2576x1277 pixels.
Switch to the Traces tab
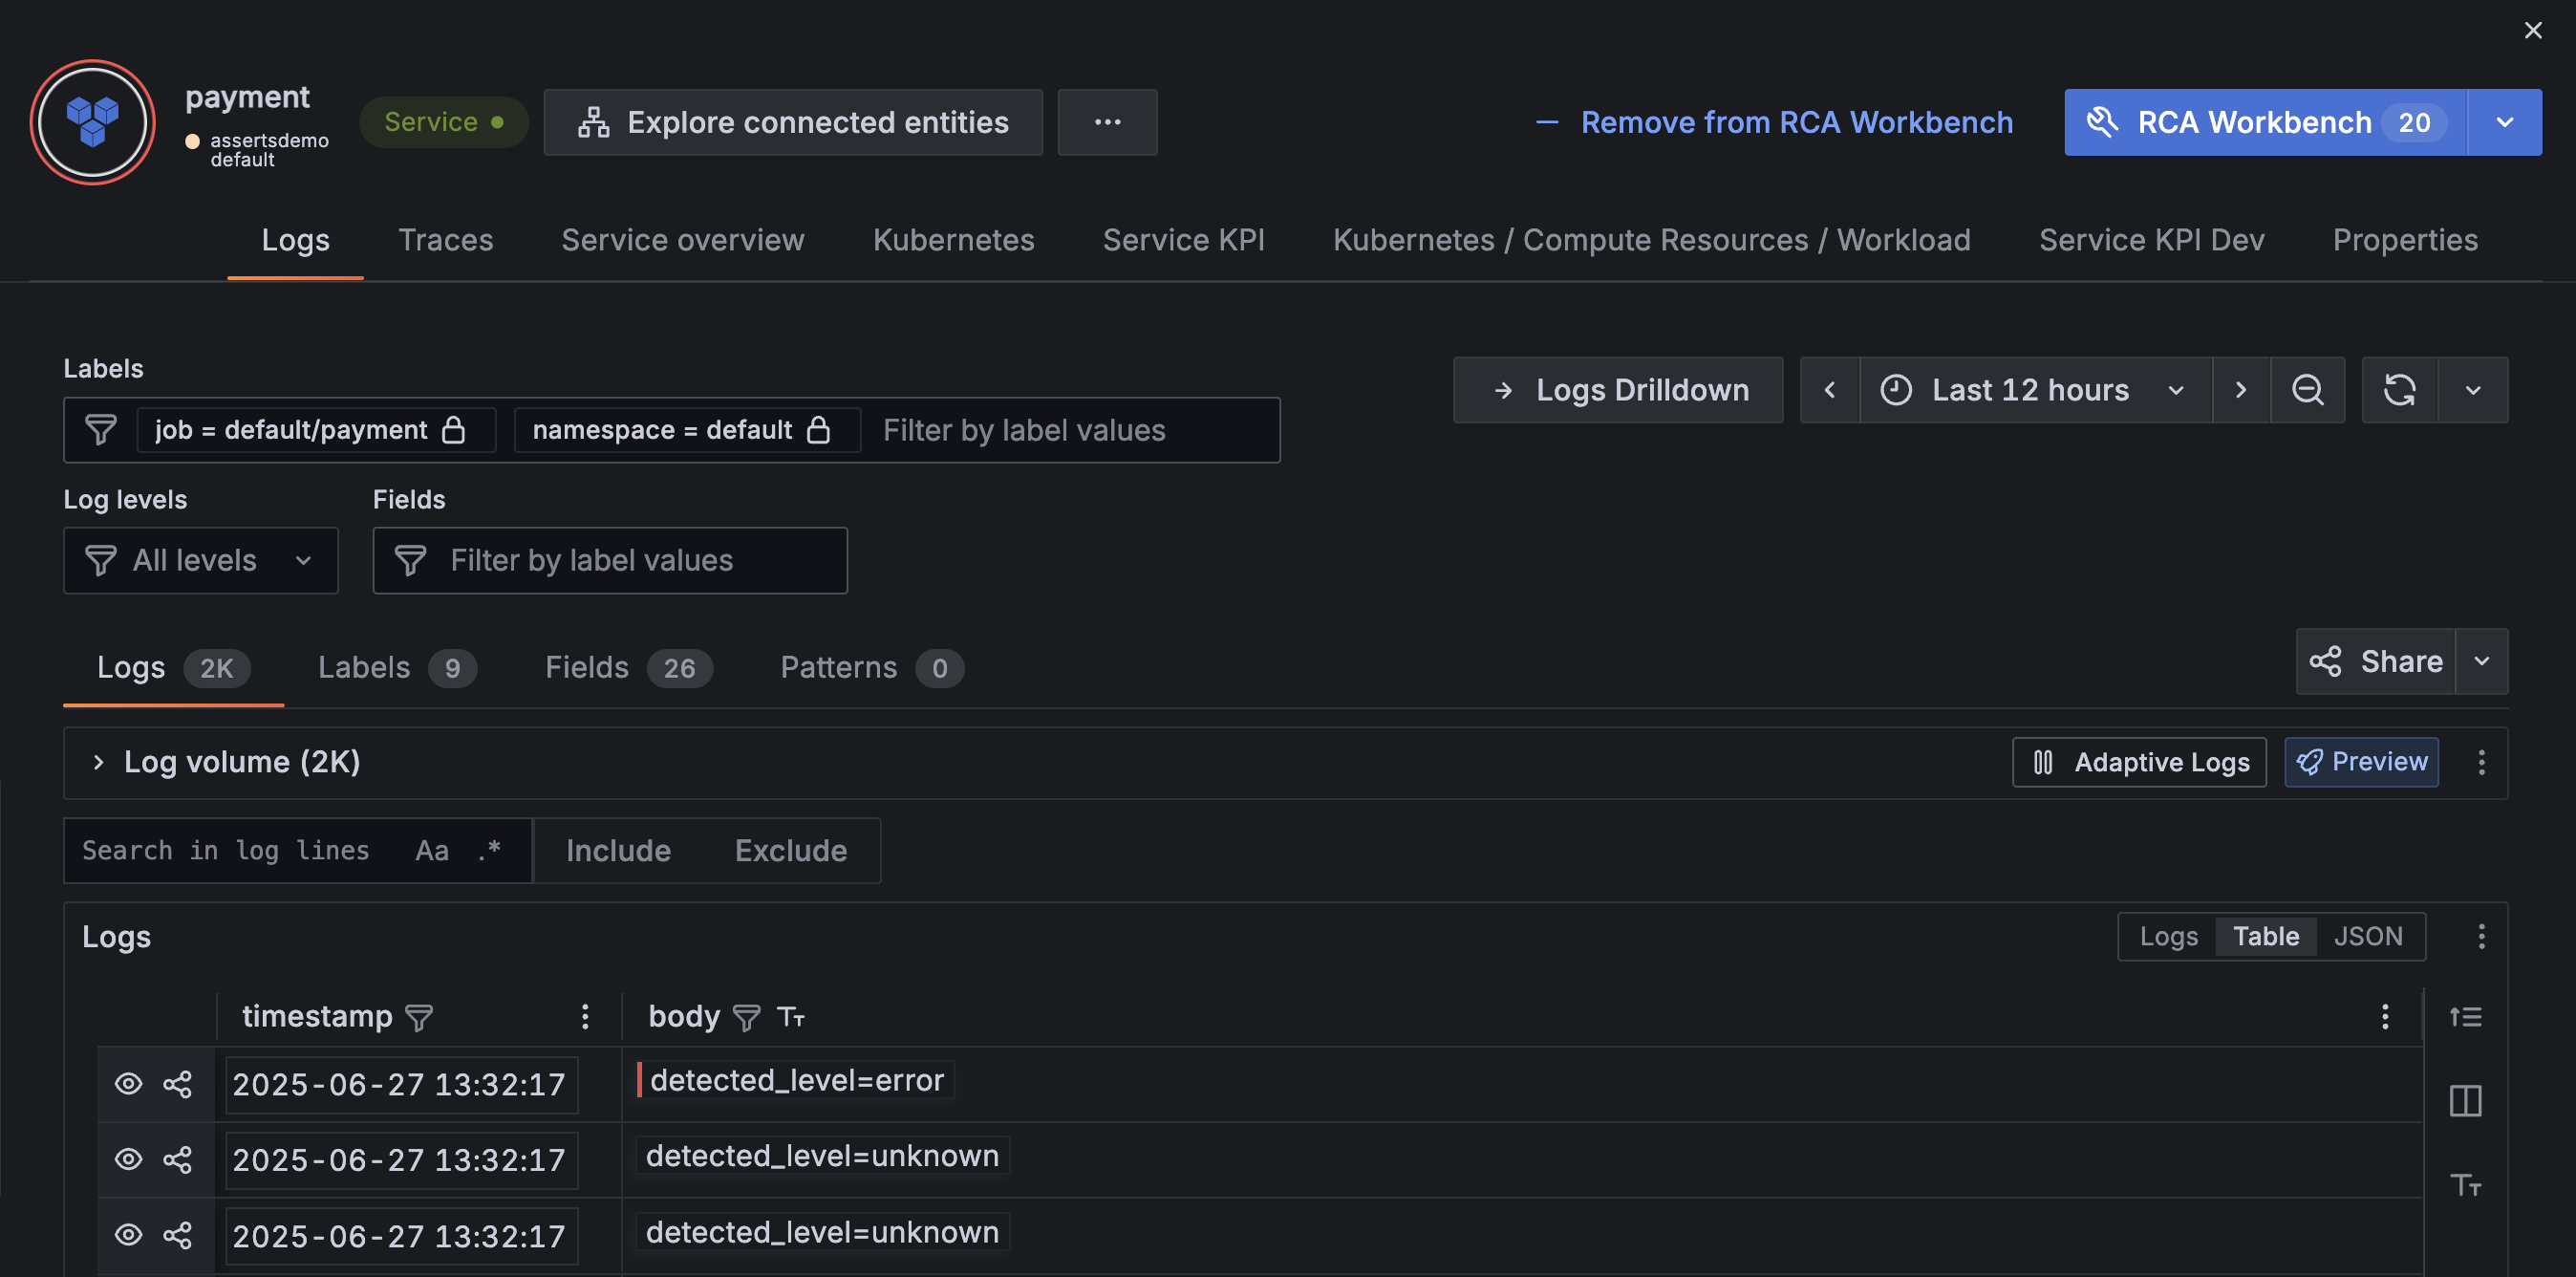click(x=445, y=240)
